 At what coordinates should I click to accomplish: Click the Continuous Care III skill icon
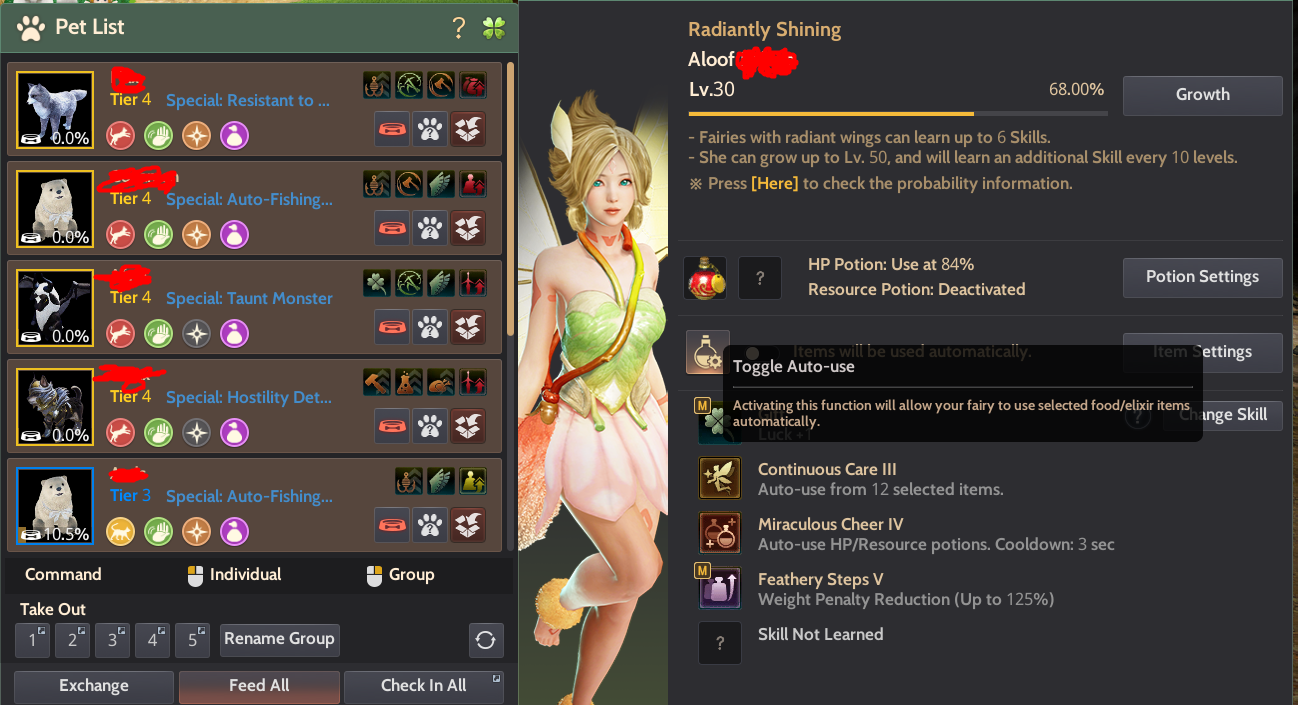pyautogui.click(x=719, y=478)
